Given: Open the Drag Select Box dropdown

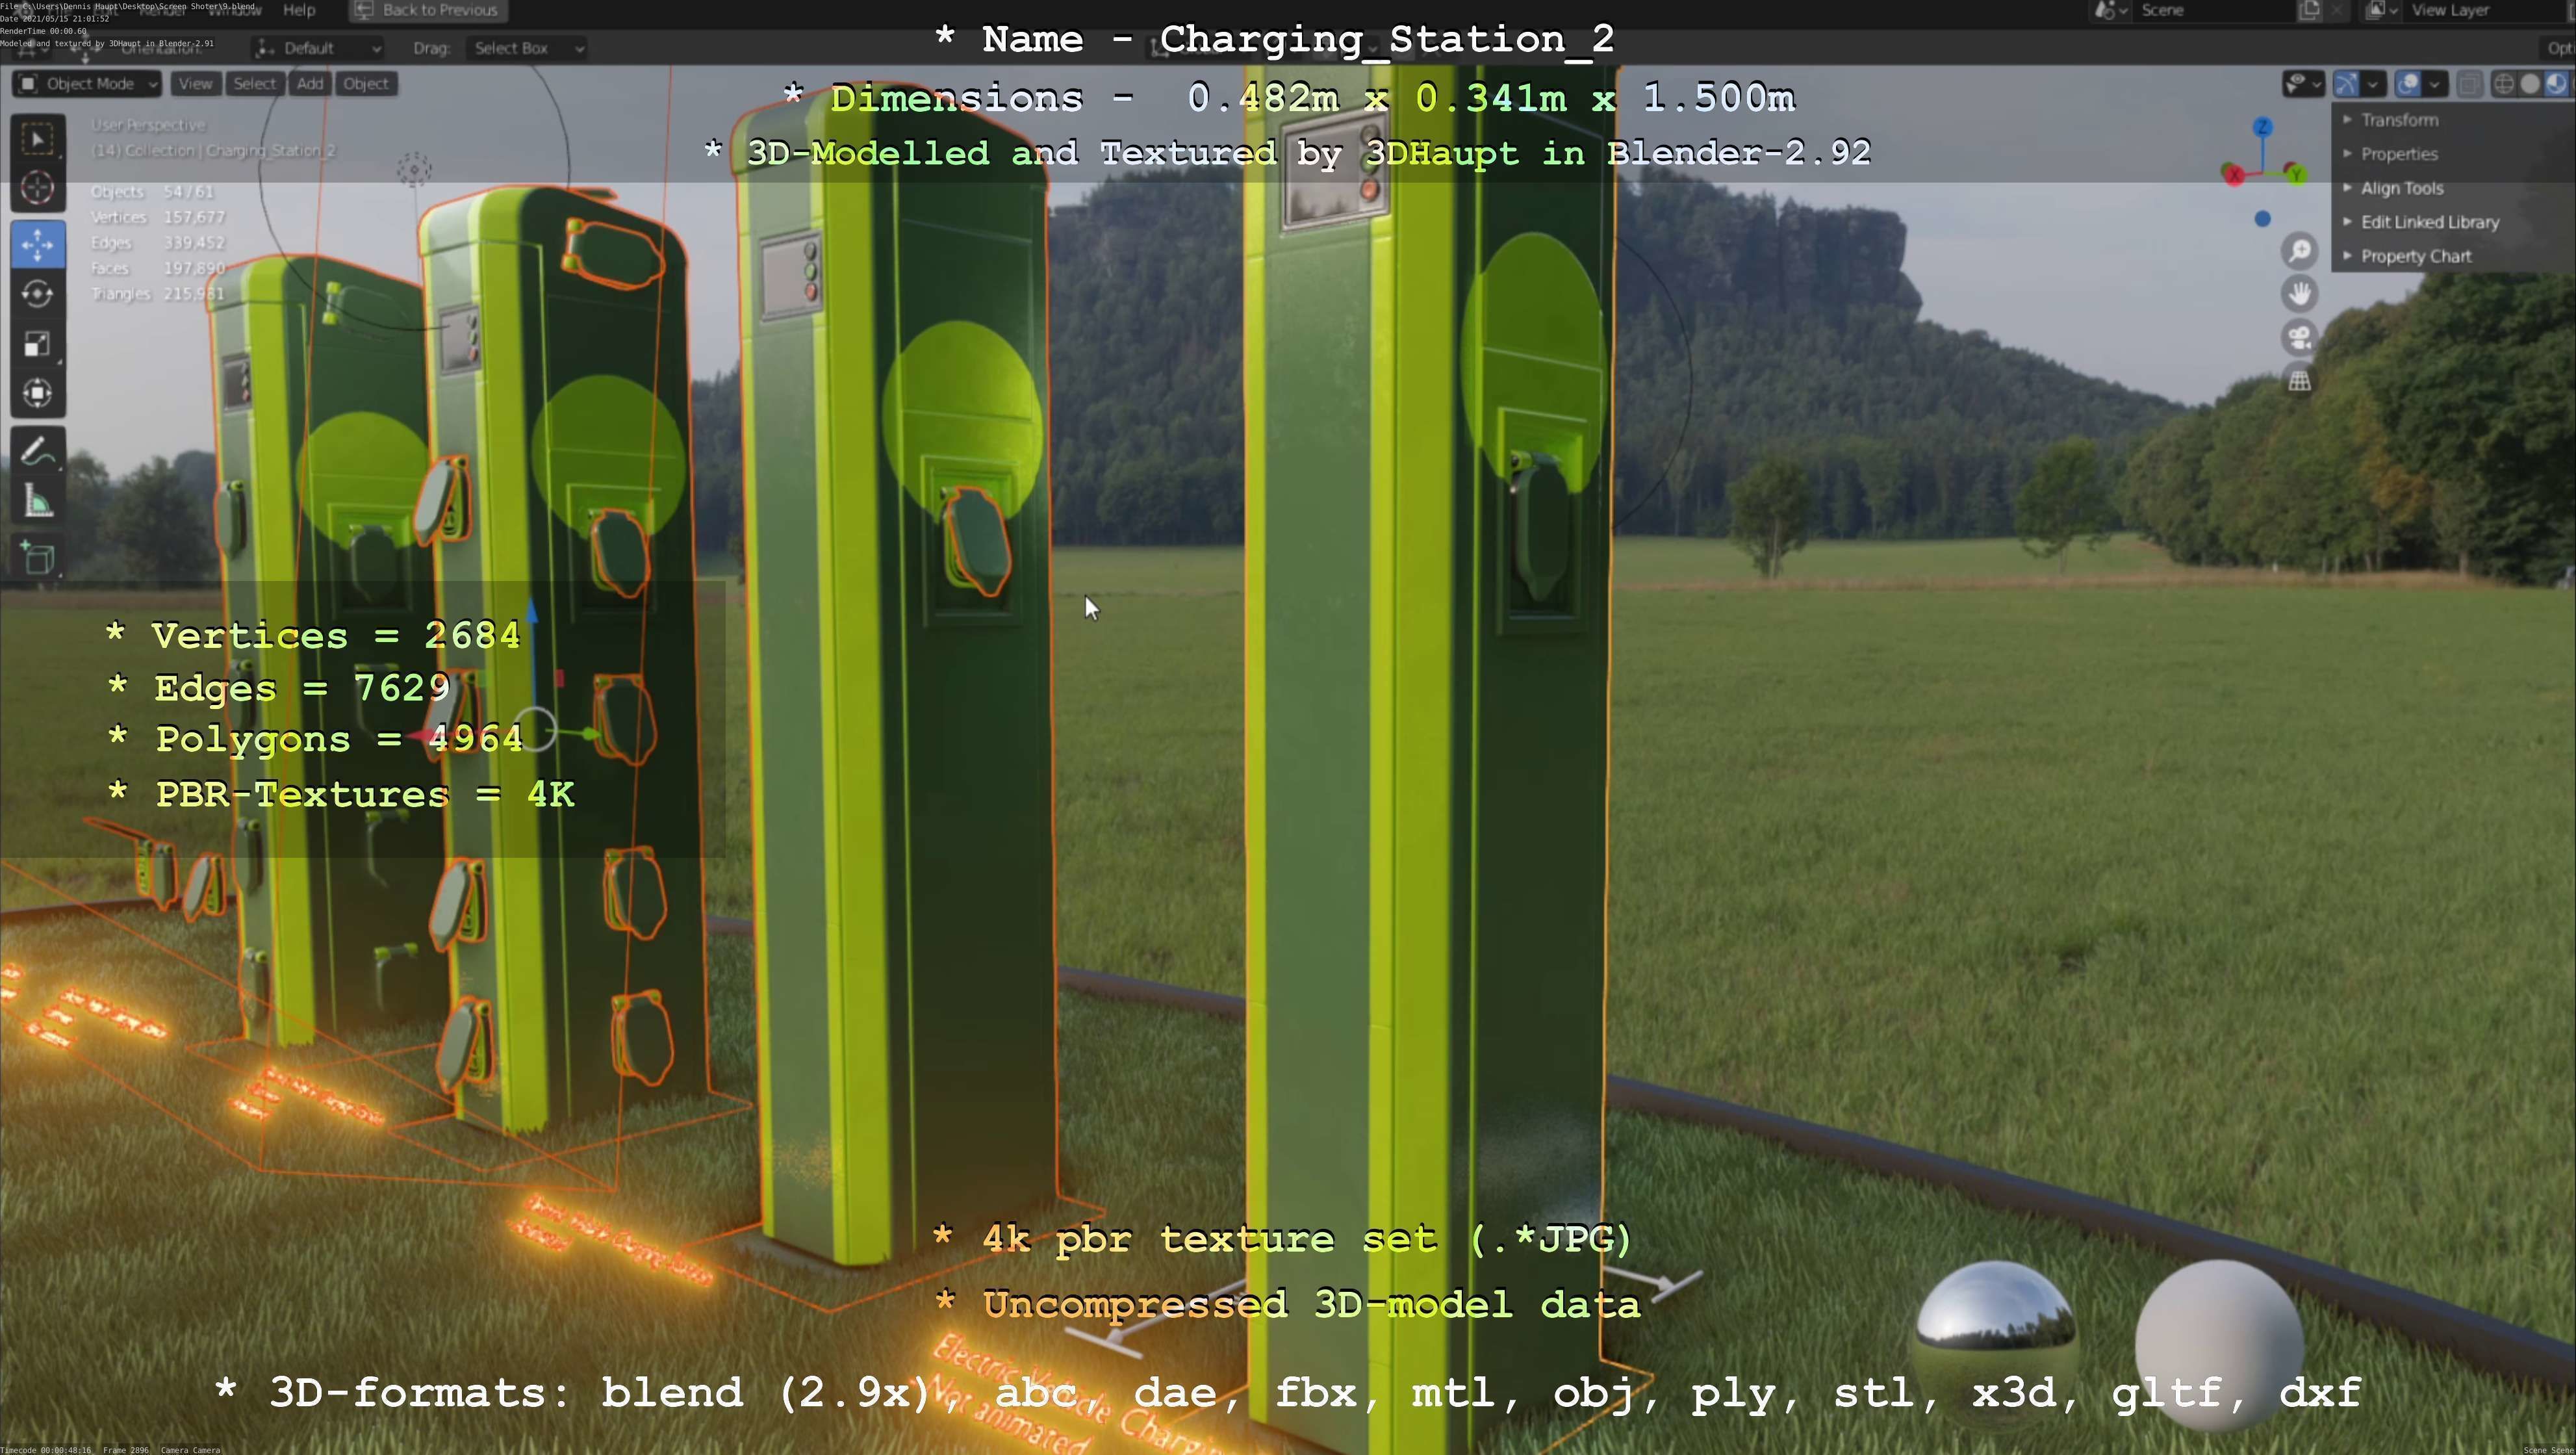Looking at the screenshot, I should [527, 48].
